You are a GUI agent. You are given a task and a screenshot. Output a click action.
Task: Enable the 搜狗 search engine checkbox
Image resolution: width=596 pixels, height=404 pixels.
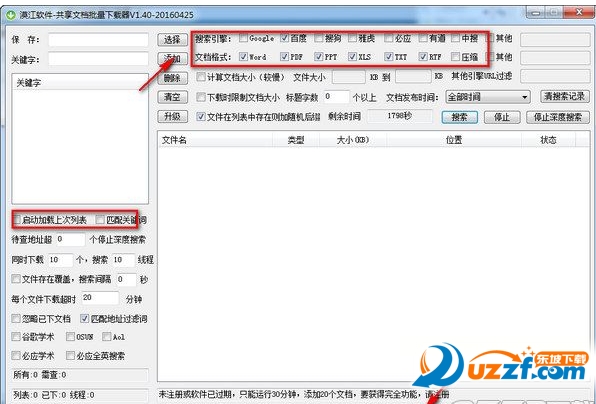pos(319,38)
